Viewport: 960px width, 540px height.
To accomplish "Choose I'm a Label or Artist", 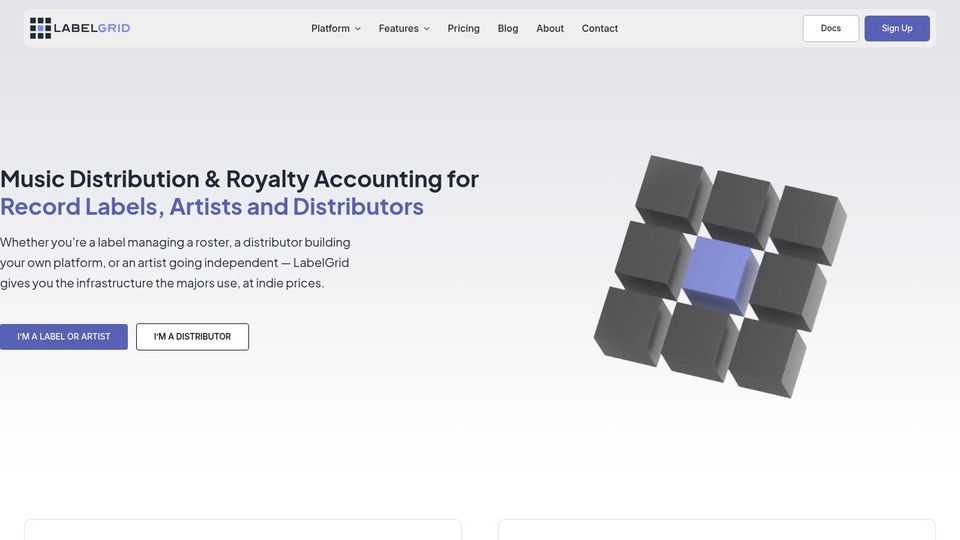I will coord(64,337).
